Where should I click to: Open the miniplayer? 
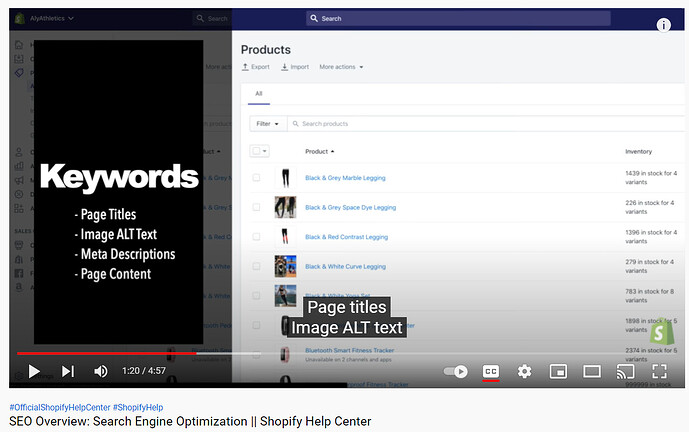click(558, 372)
